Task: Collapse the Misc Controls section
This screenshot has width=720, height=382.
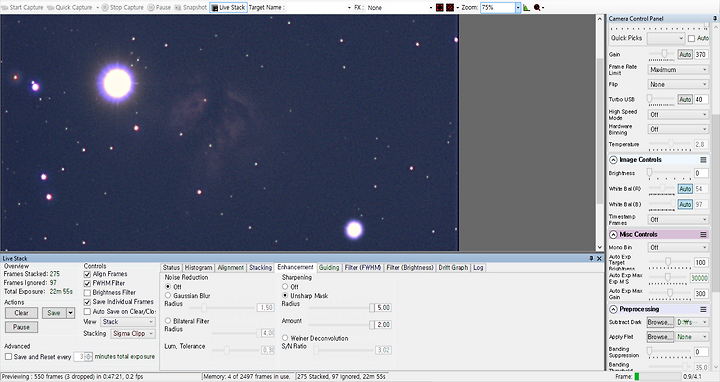Action: (x=613, y=235)
